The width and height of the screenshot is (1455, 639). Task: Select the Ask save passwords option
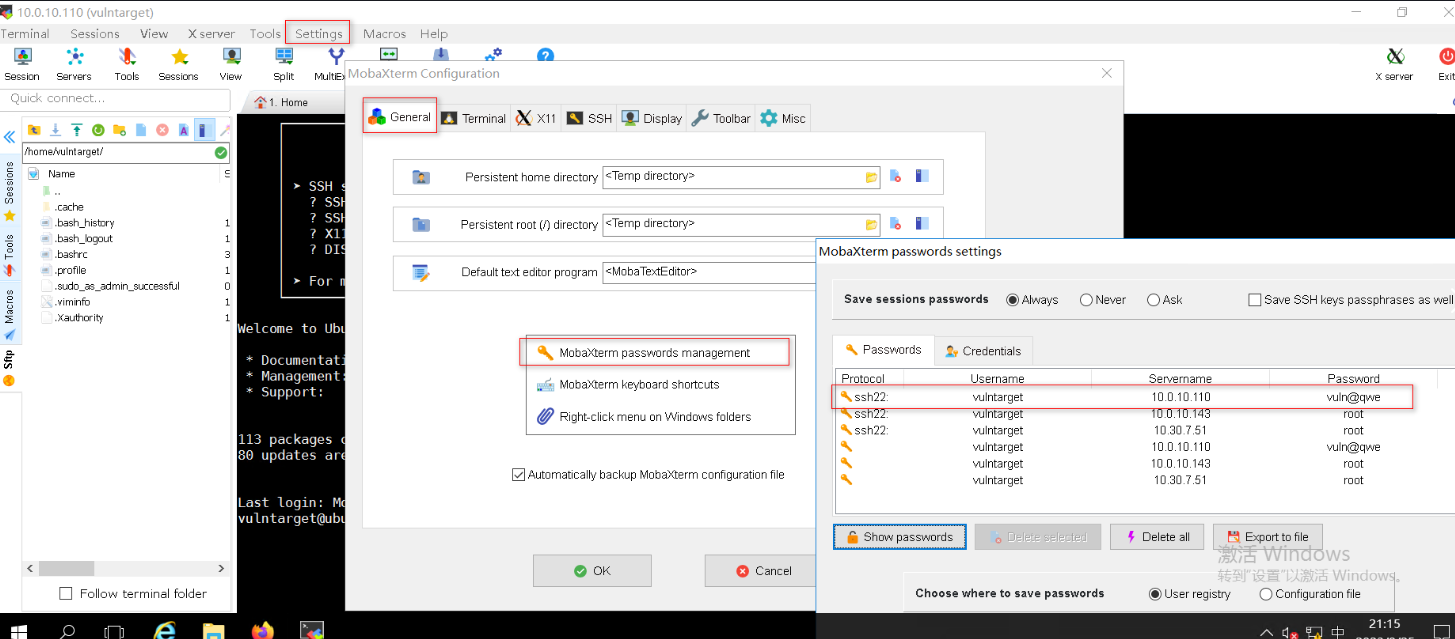click(1165, 300)
